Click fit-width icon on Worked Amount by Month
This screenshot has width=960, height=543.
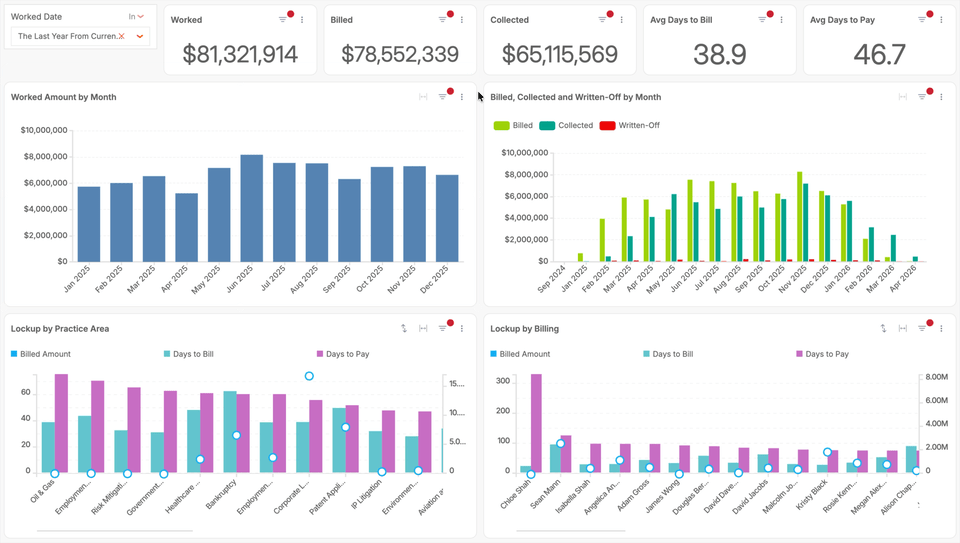coord(423,97)
